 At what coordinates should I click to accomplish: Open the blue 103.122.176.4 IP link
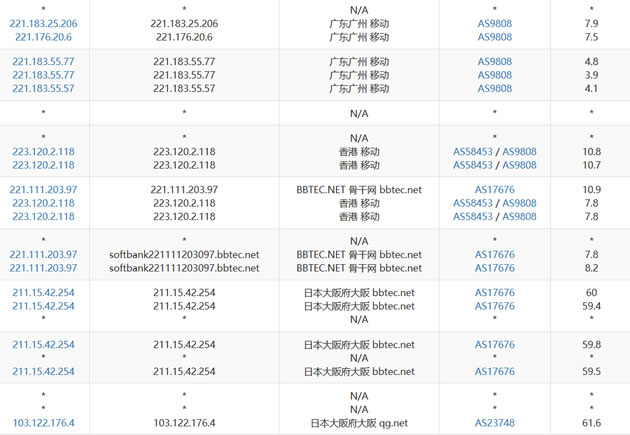tap(44, 423)
